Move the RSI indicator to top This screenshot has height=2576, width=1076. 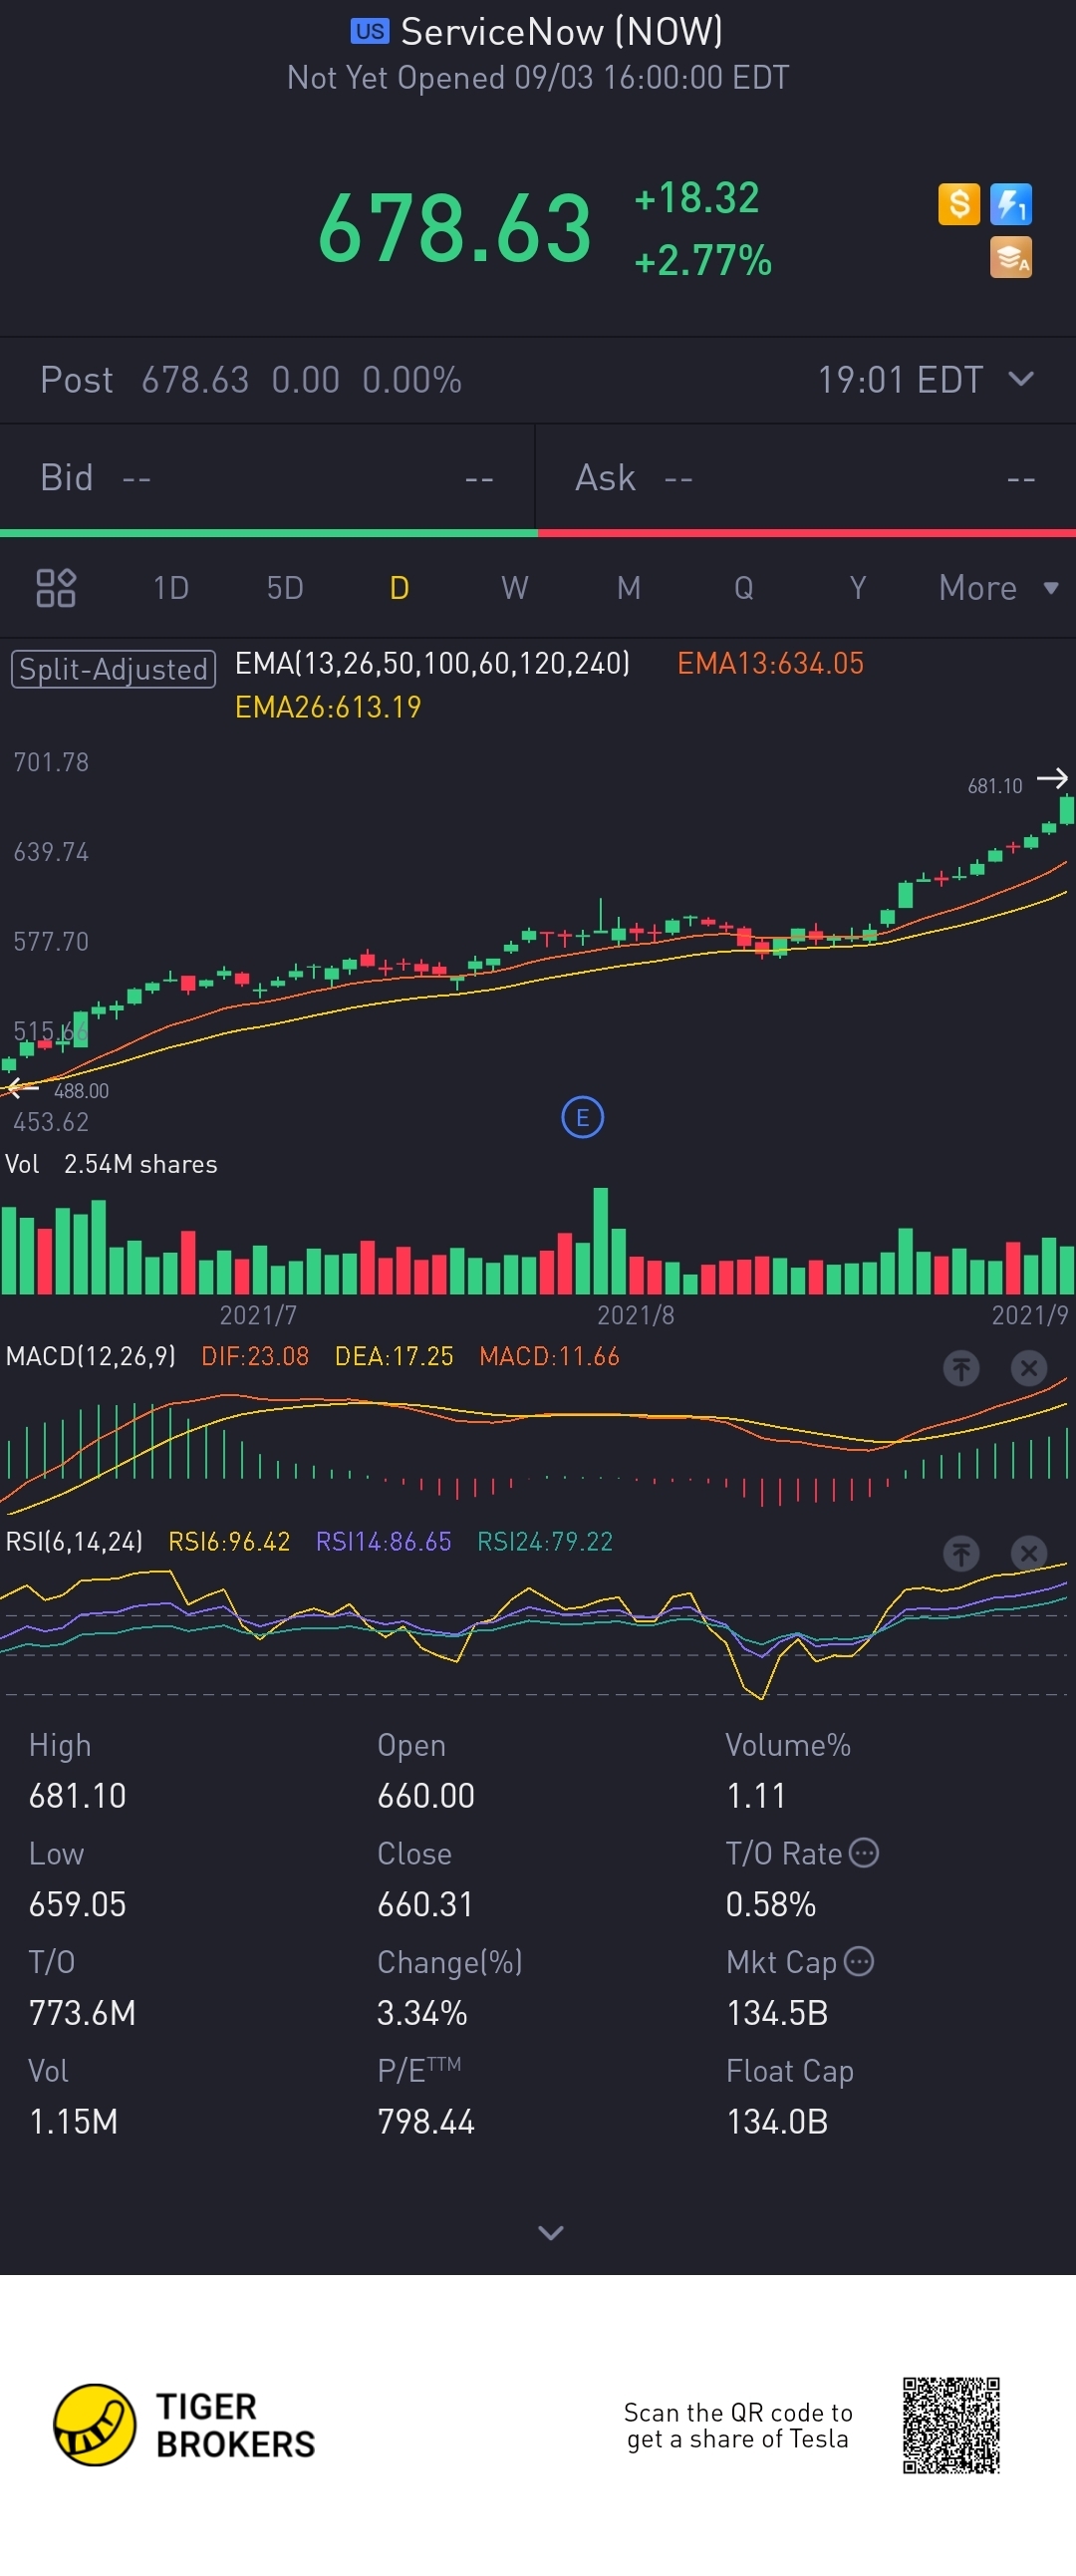(x=962, y=1553)
